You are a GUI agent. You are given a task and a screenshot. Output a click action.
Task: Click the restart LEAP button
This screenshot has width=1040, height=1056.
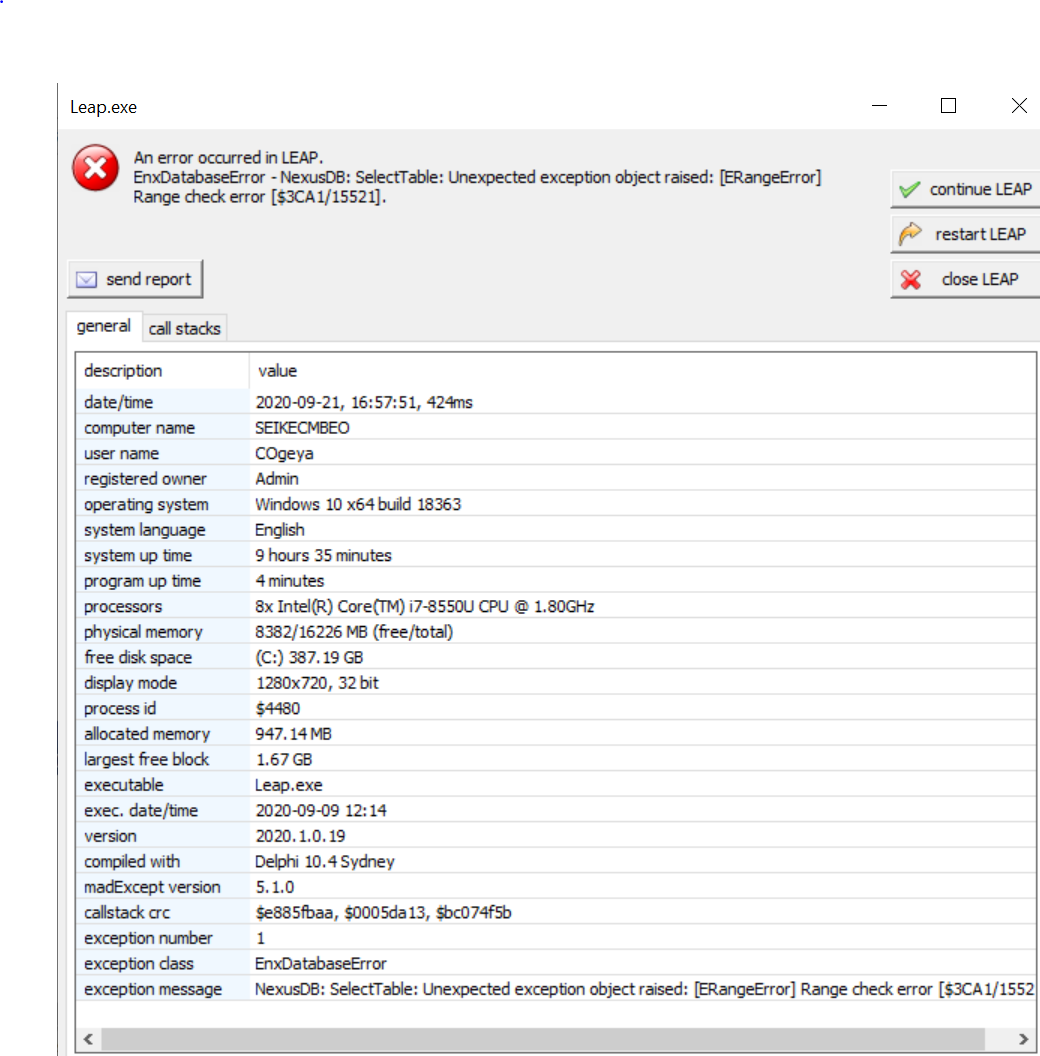pyautogui.click(x=965, y=234)
